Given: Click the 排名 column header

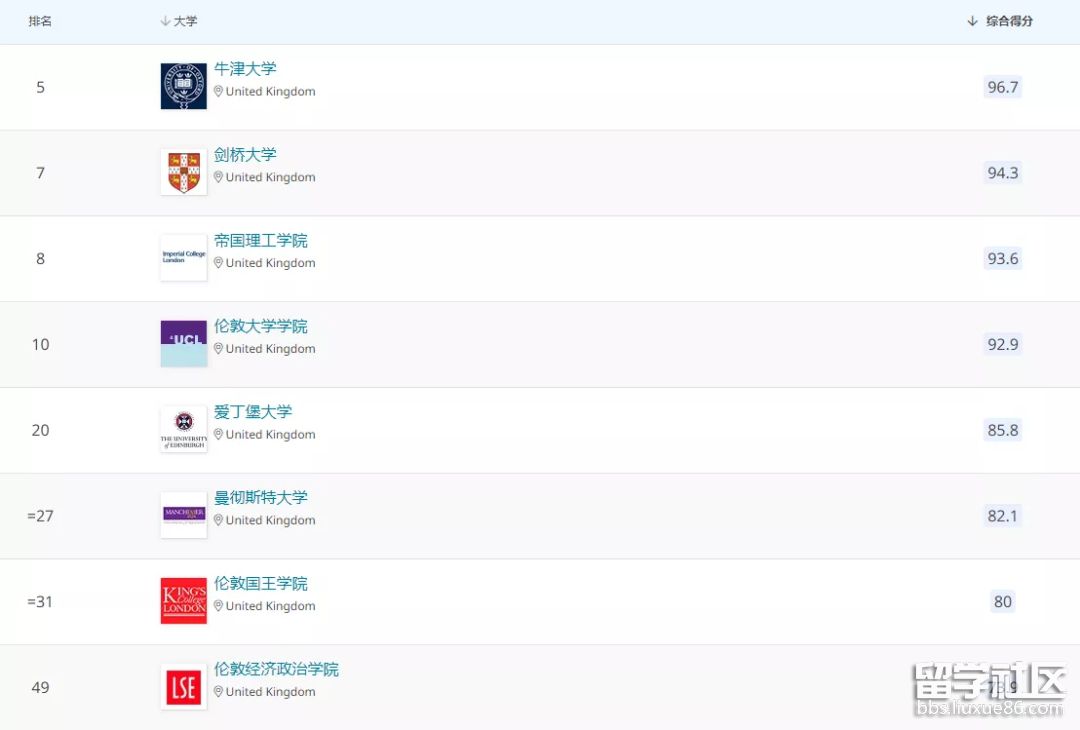Looking at the screenshot, I should coord(40,21).
